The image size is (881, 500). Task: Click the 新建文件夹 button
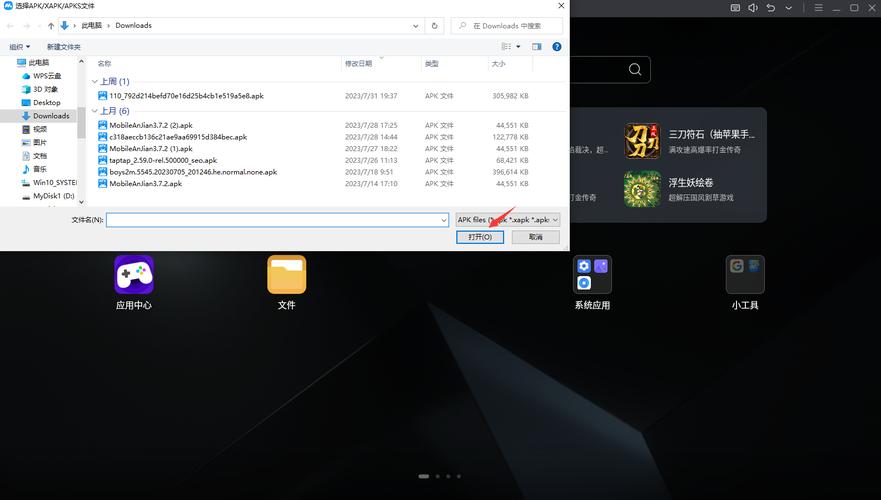63,47
